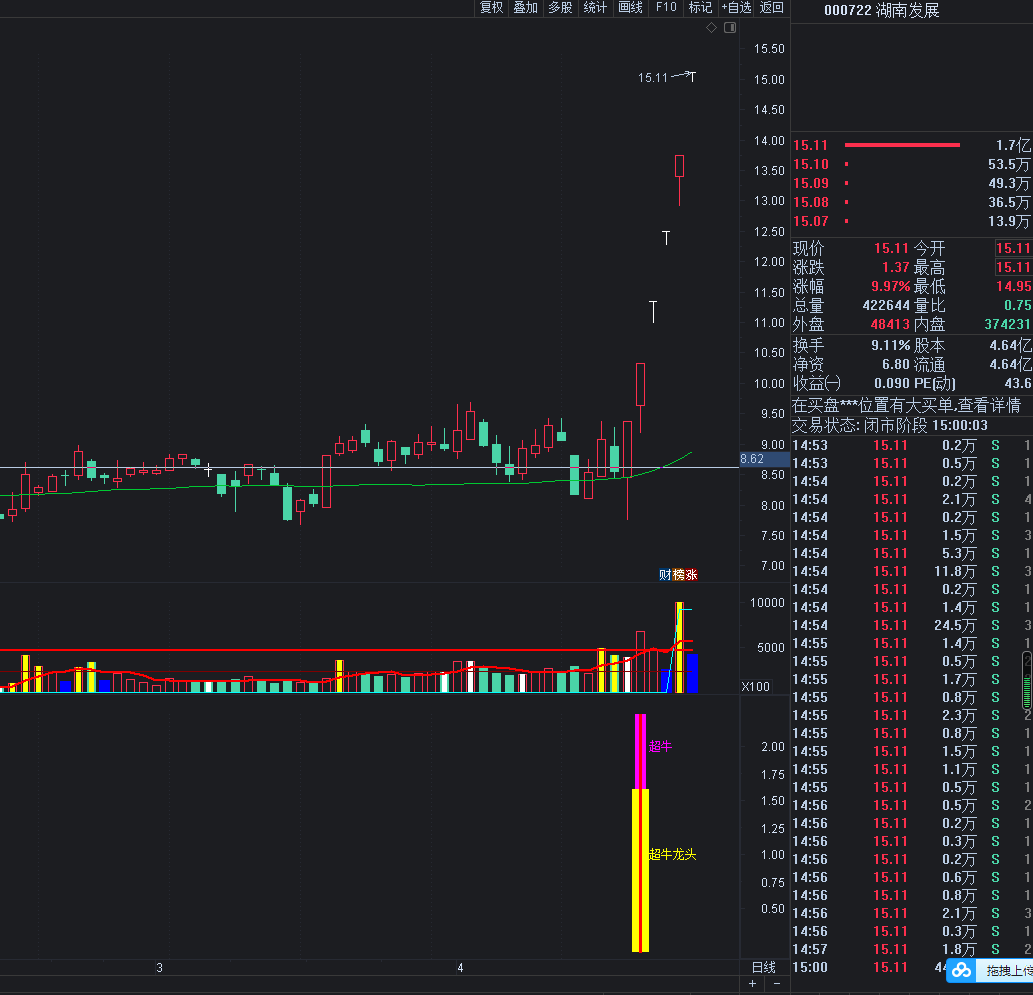Open the 榜 tag on the chart

(678, 575)
